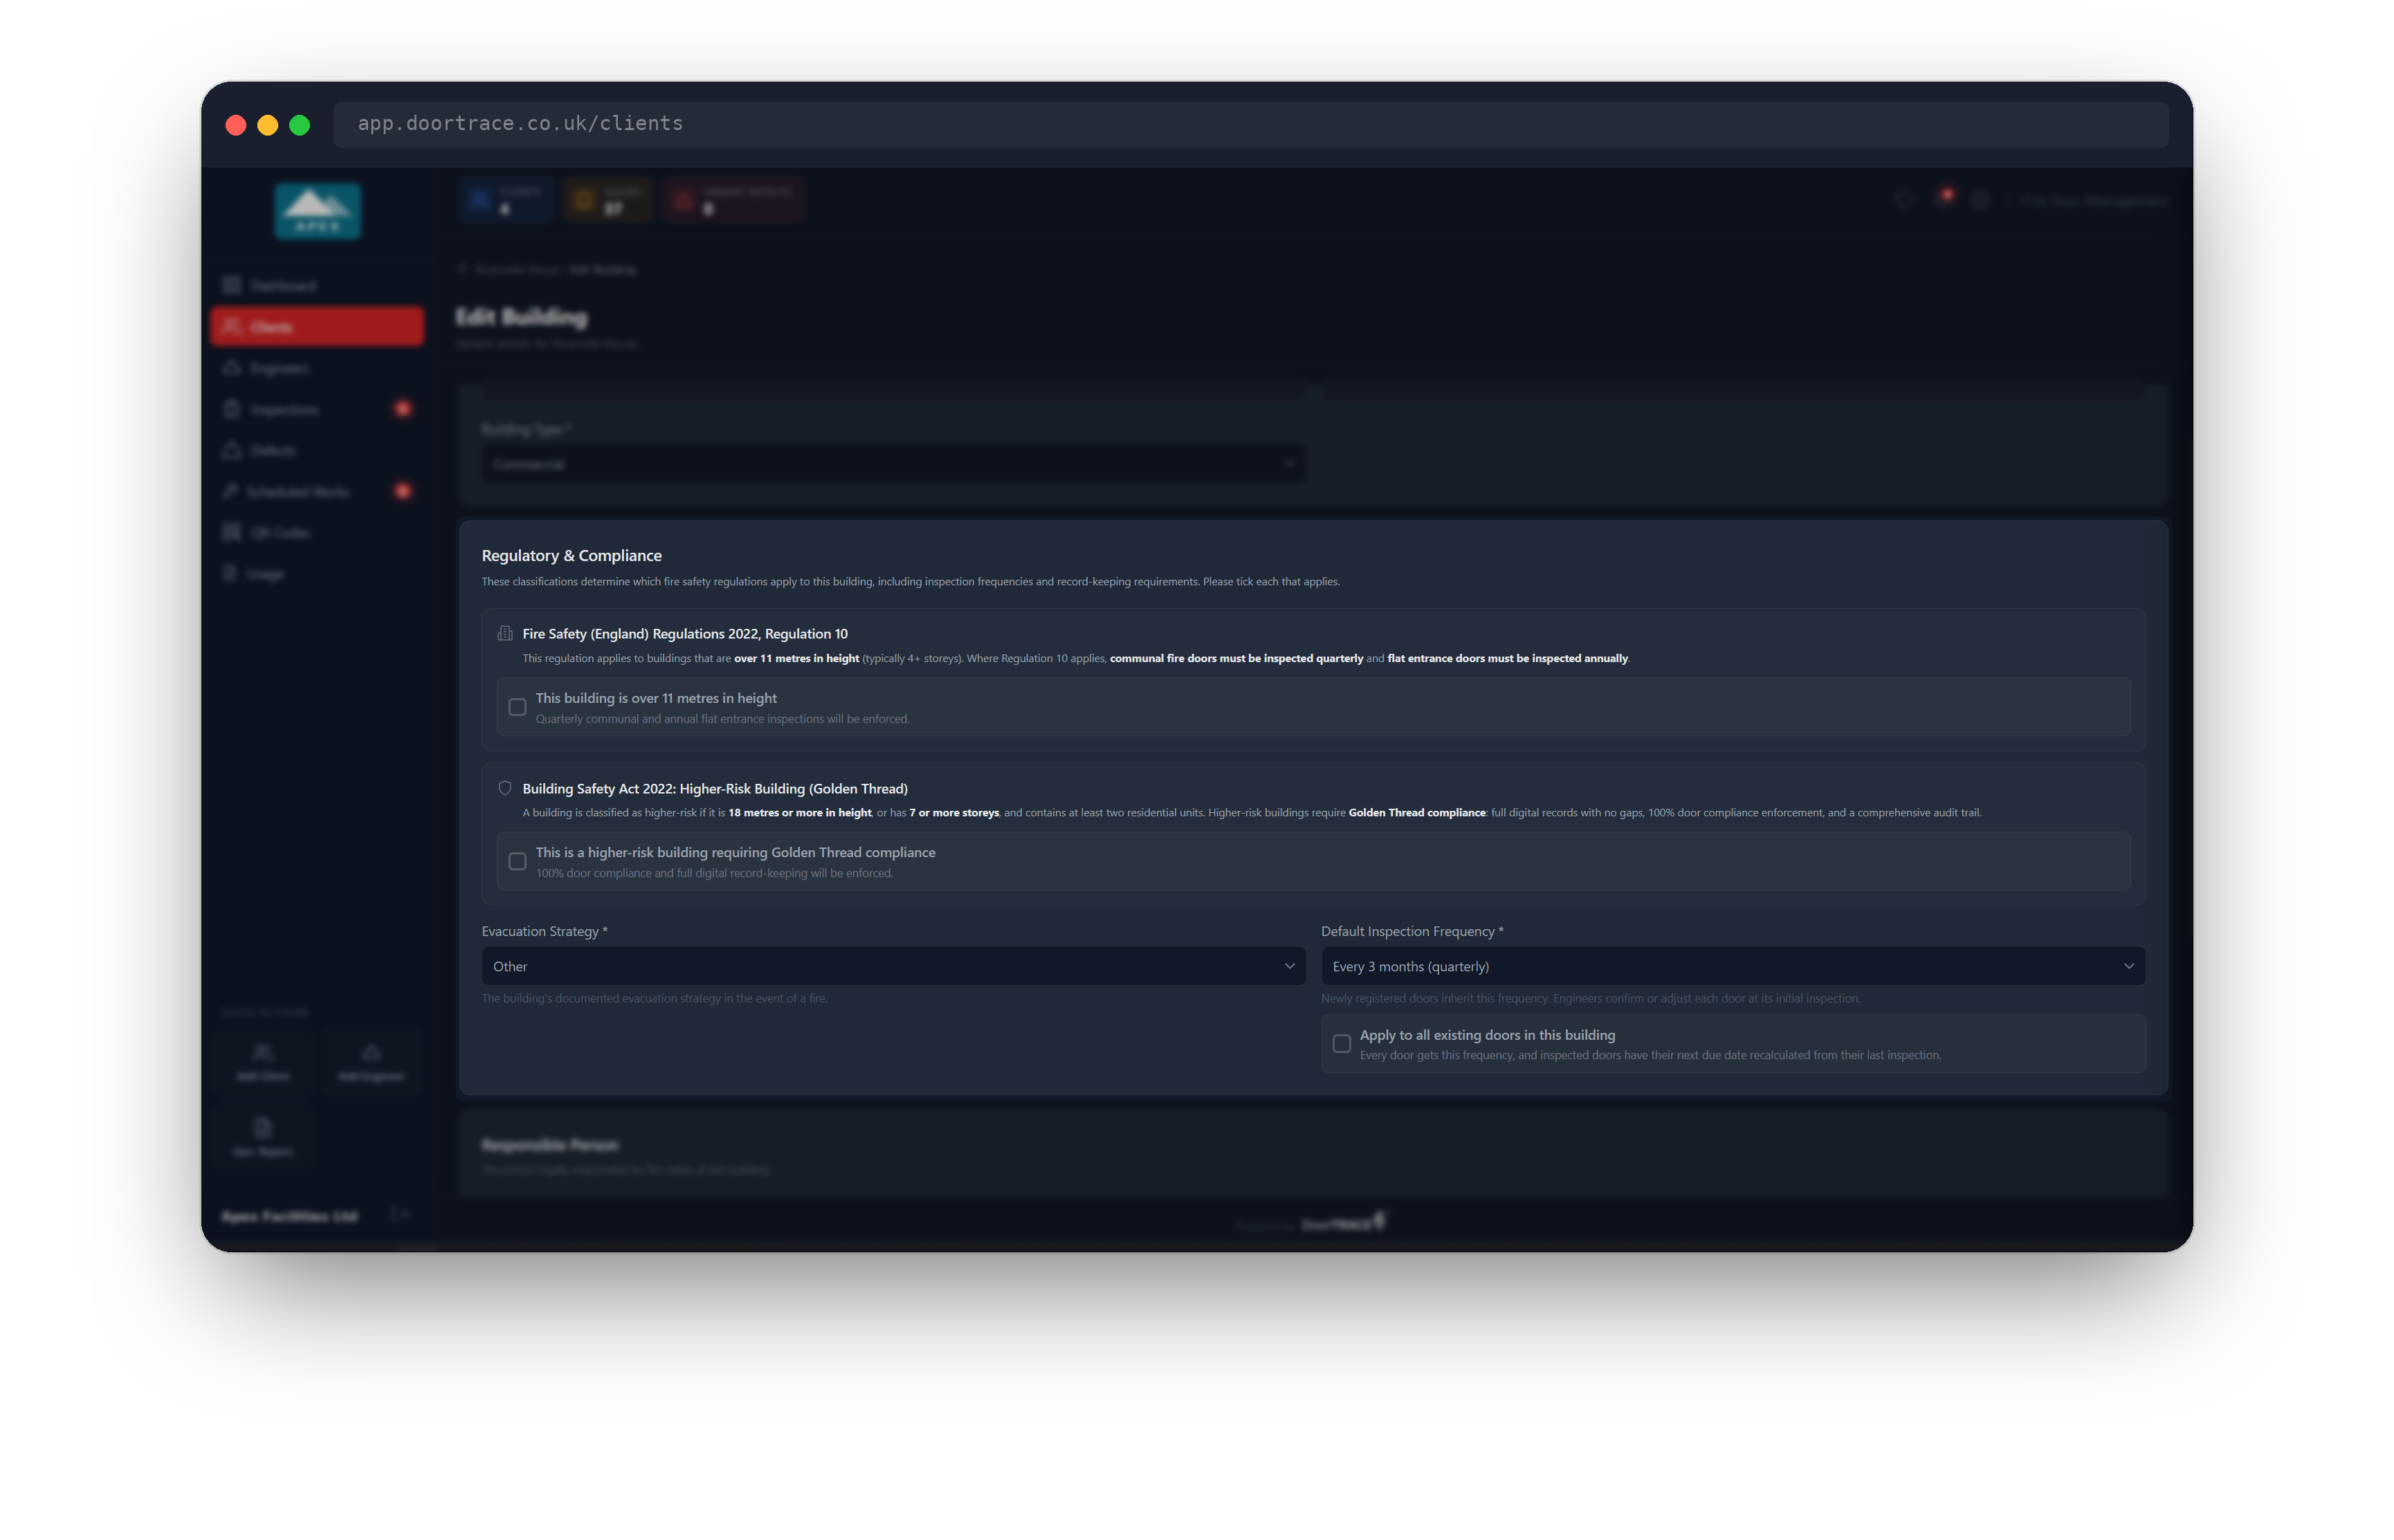
Task: Click the red close window button
Action: [x=236, y=125]
